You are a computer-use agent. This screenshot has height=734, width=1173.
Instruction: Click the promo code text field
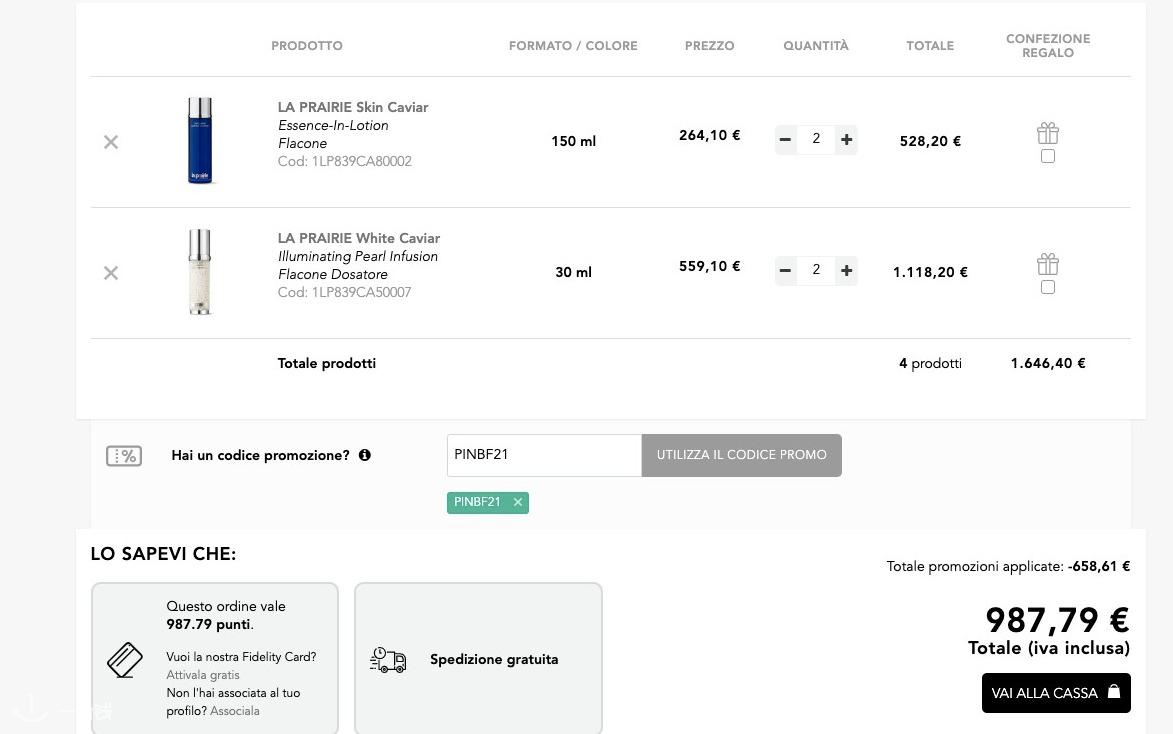pyautogui.click(x=543, y=455)
